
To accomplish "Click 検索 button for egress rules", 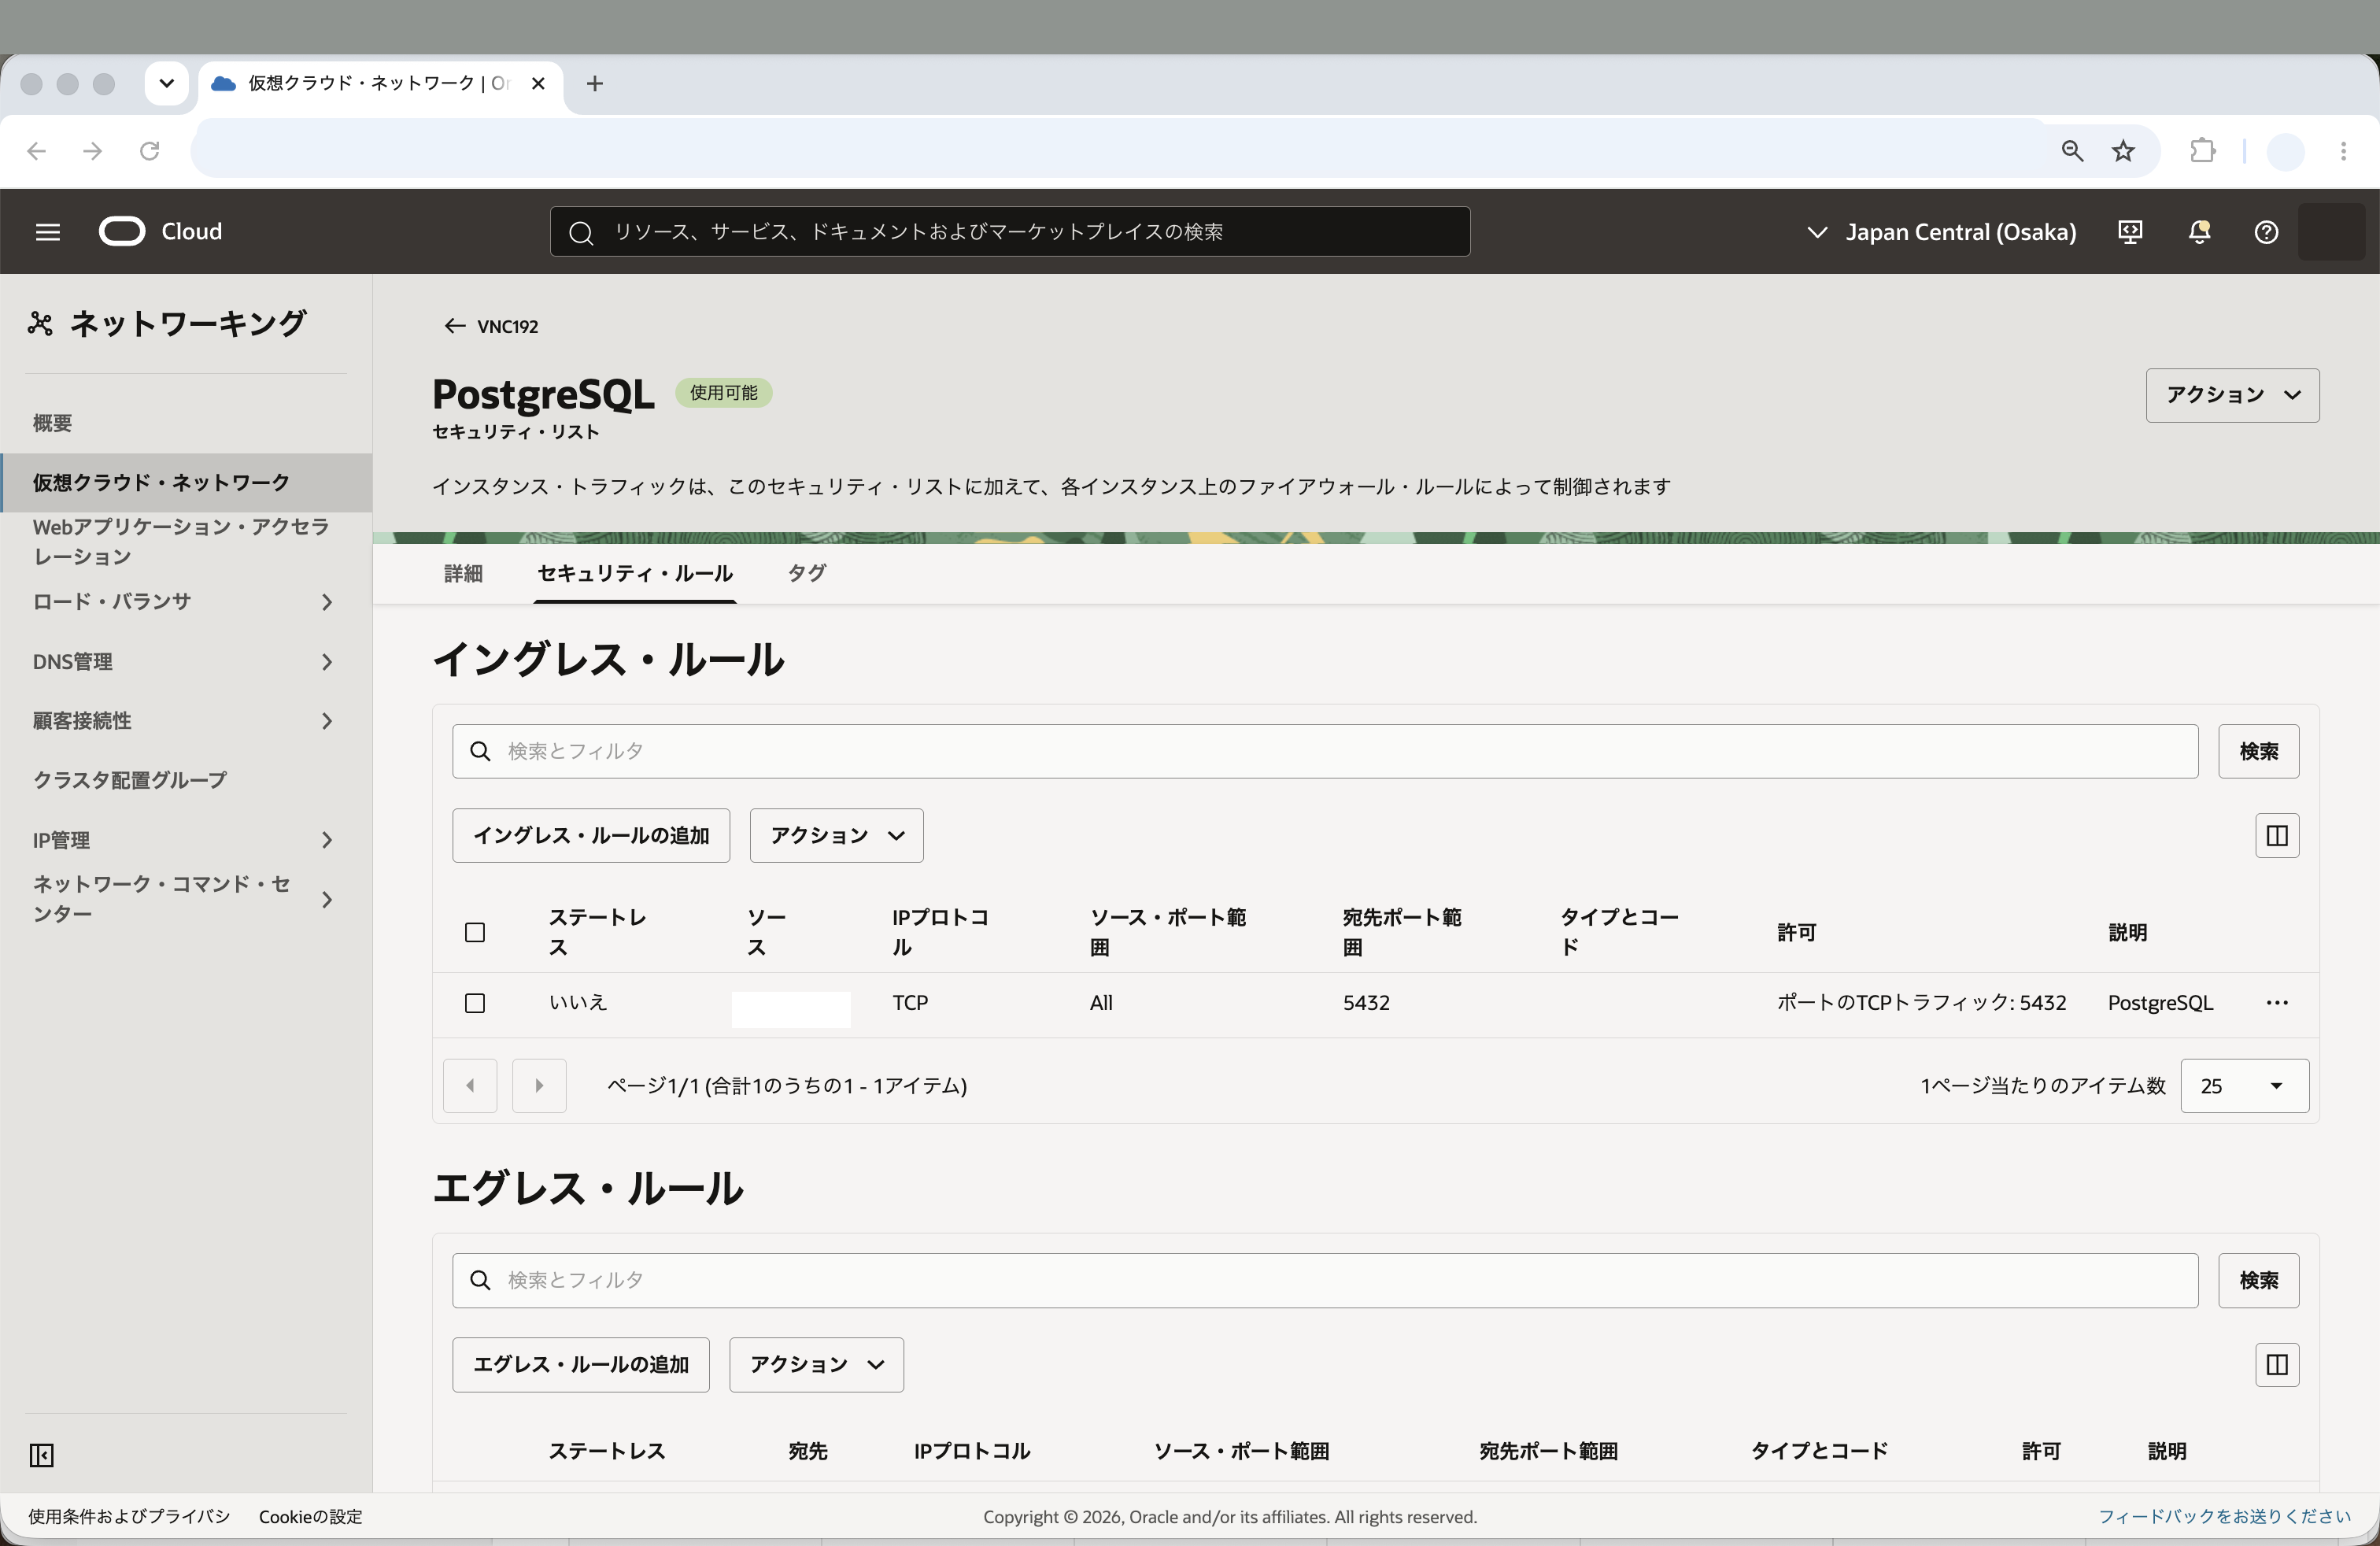I will pos(2258,1281).
